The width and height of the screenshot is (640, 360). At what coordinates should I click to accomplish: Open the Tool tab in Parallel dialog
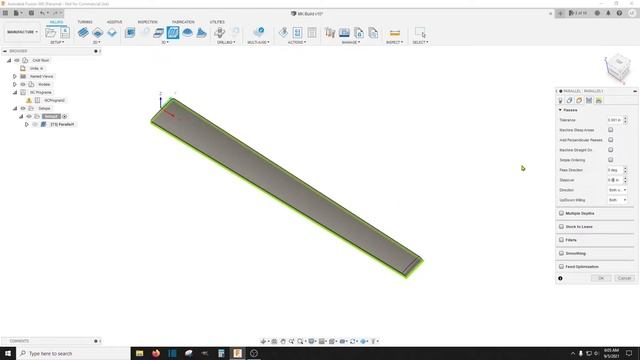pyautogui.click(x=560, y=100)
